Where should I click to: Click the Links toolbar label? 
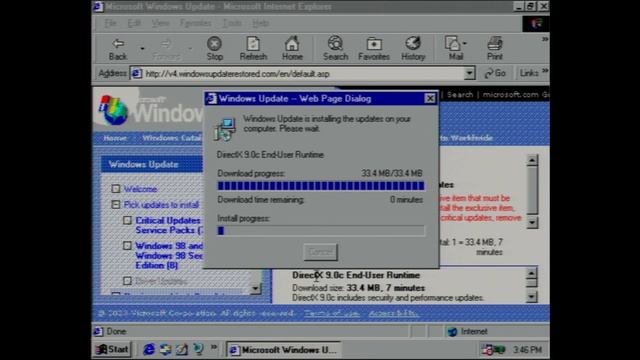point(529,73)
